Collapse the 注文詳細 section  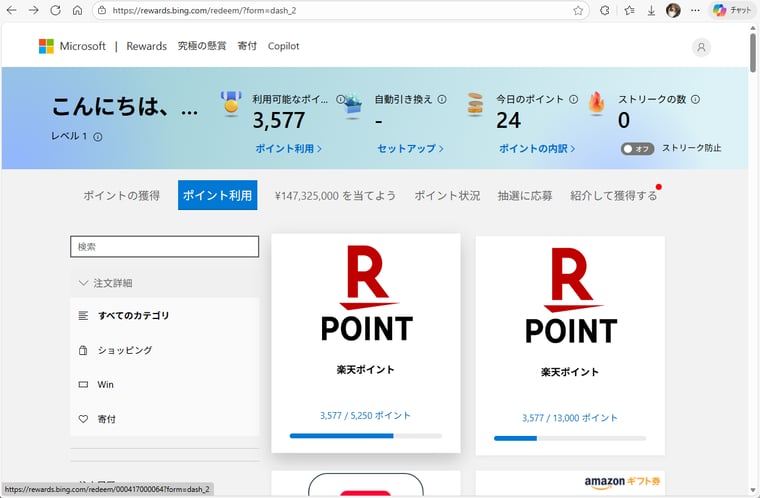[x=164, y=283]
